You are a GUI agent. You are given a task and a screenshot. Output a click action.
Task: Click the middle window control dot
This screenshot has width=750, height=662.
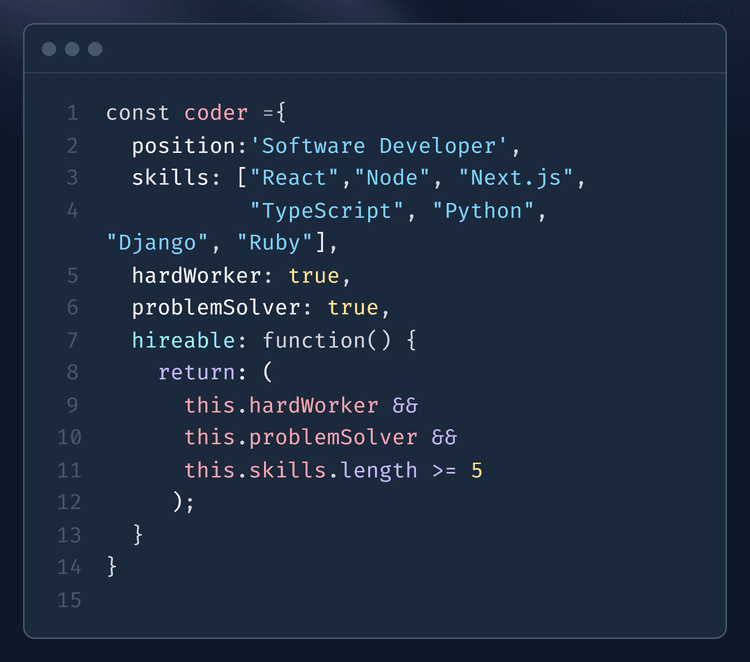tap(72, 49)
